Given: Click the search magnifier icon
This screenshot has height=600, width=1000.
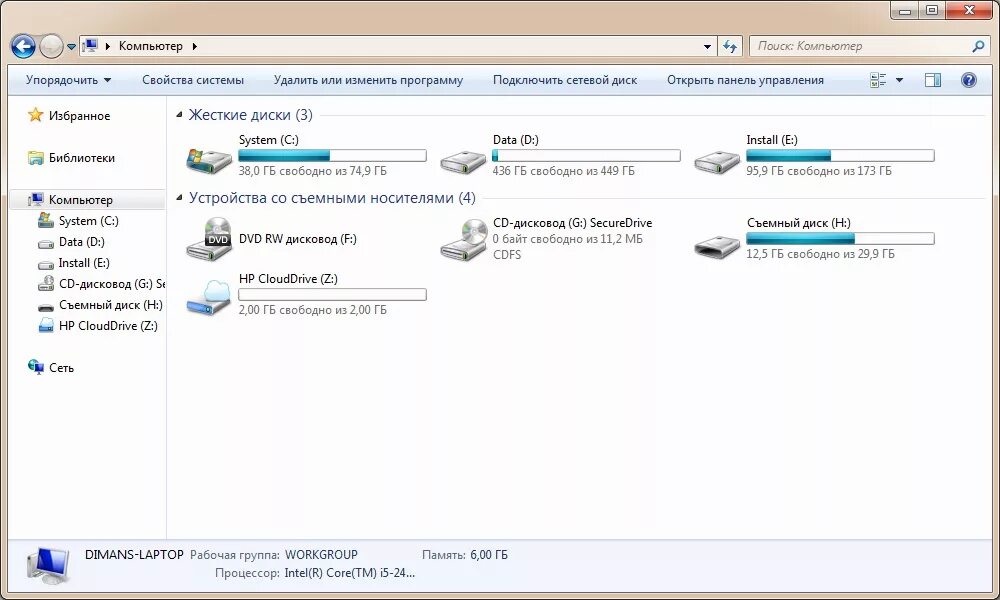Looking at the screenshot, I should pyautogui.click(x=978, y=46).
